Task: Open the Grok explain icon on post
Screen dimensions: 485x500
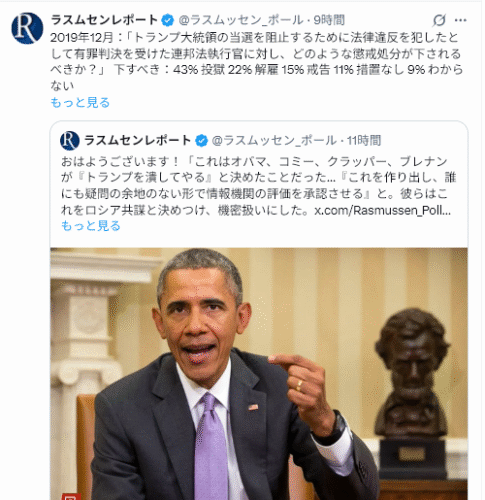Action: click(x=439, y=21)
